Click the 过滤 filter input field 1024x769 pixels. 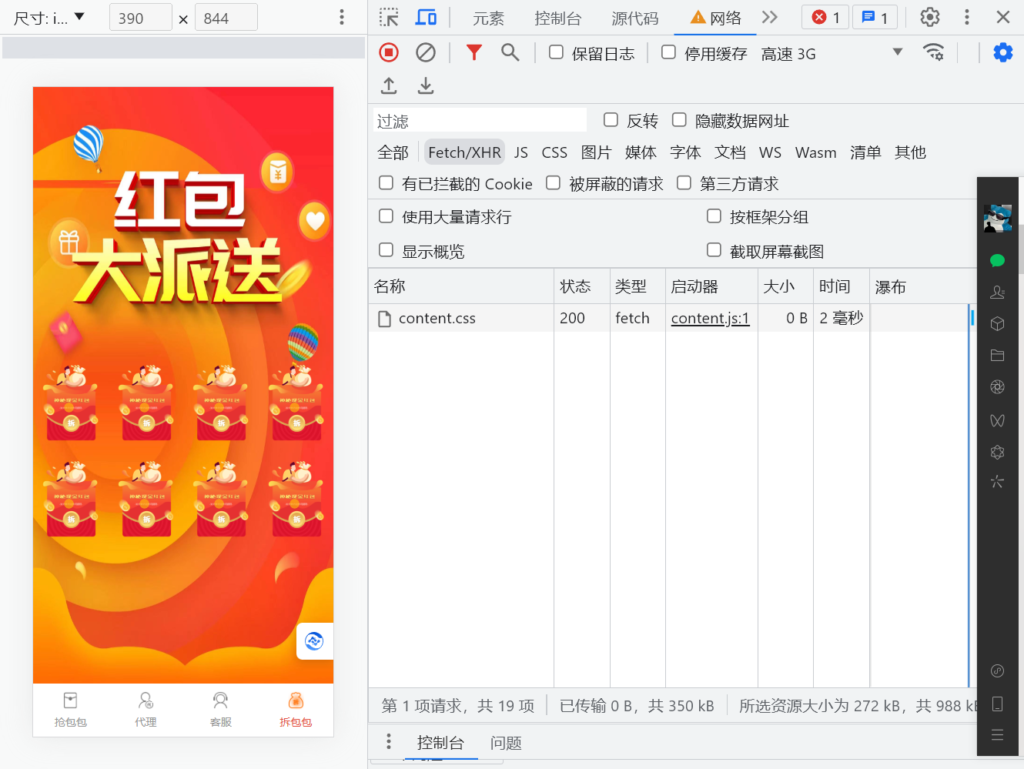[480, 119]
